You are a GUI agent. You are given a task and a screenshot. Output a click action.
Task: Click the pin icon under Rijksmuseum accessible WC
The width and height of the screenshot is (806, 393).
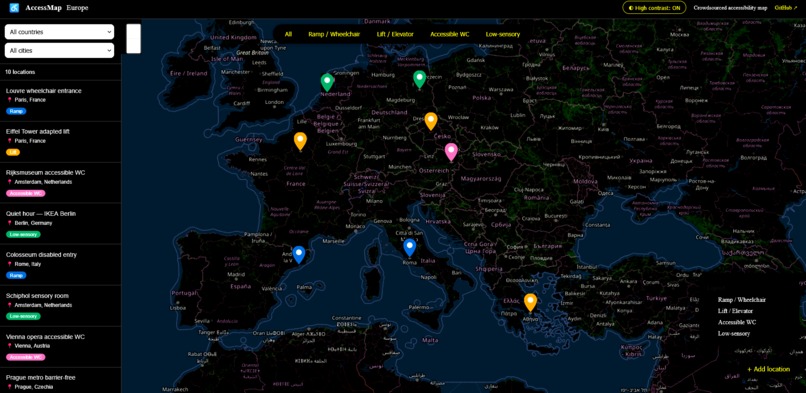[9, 182]
